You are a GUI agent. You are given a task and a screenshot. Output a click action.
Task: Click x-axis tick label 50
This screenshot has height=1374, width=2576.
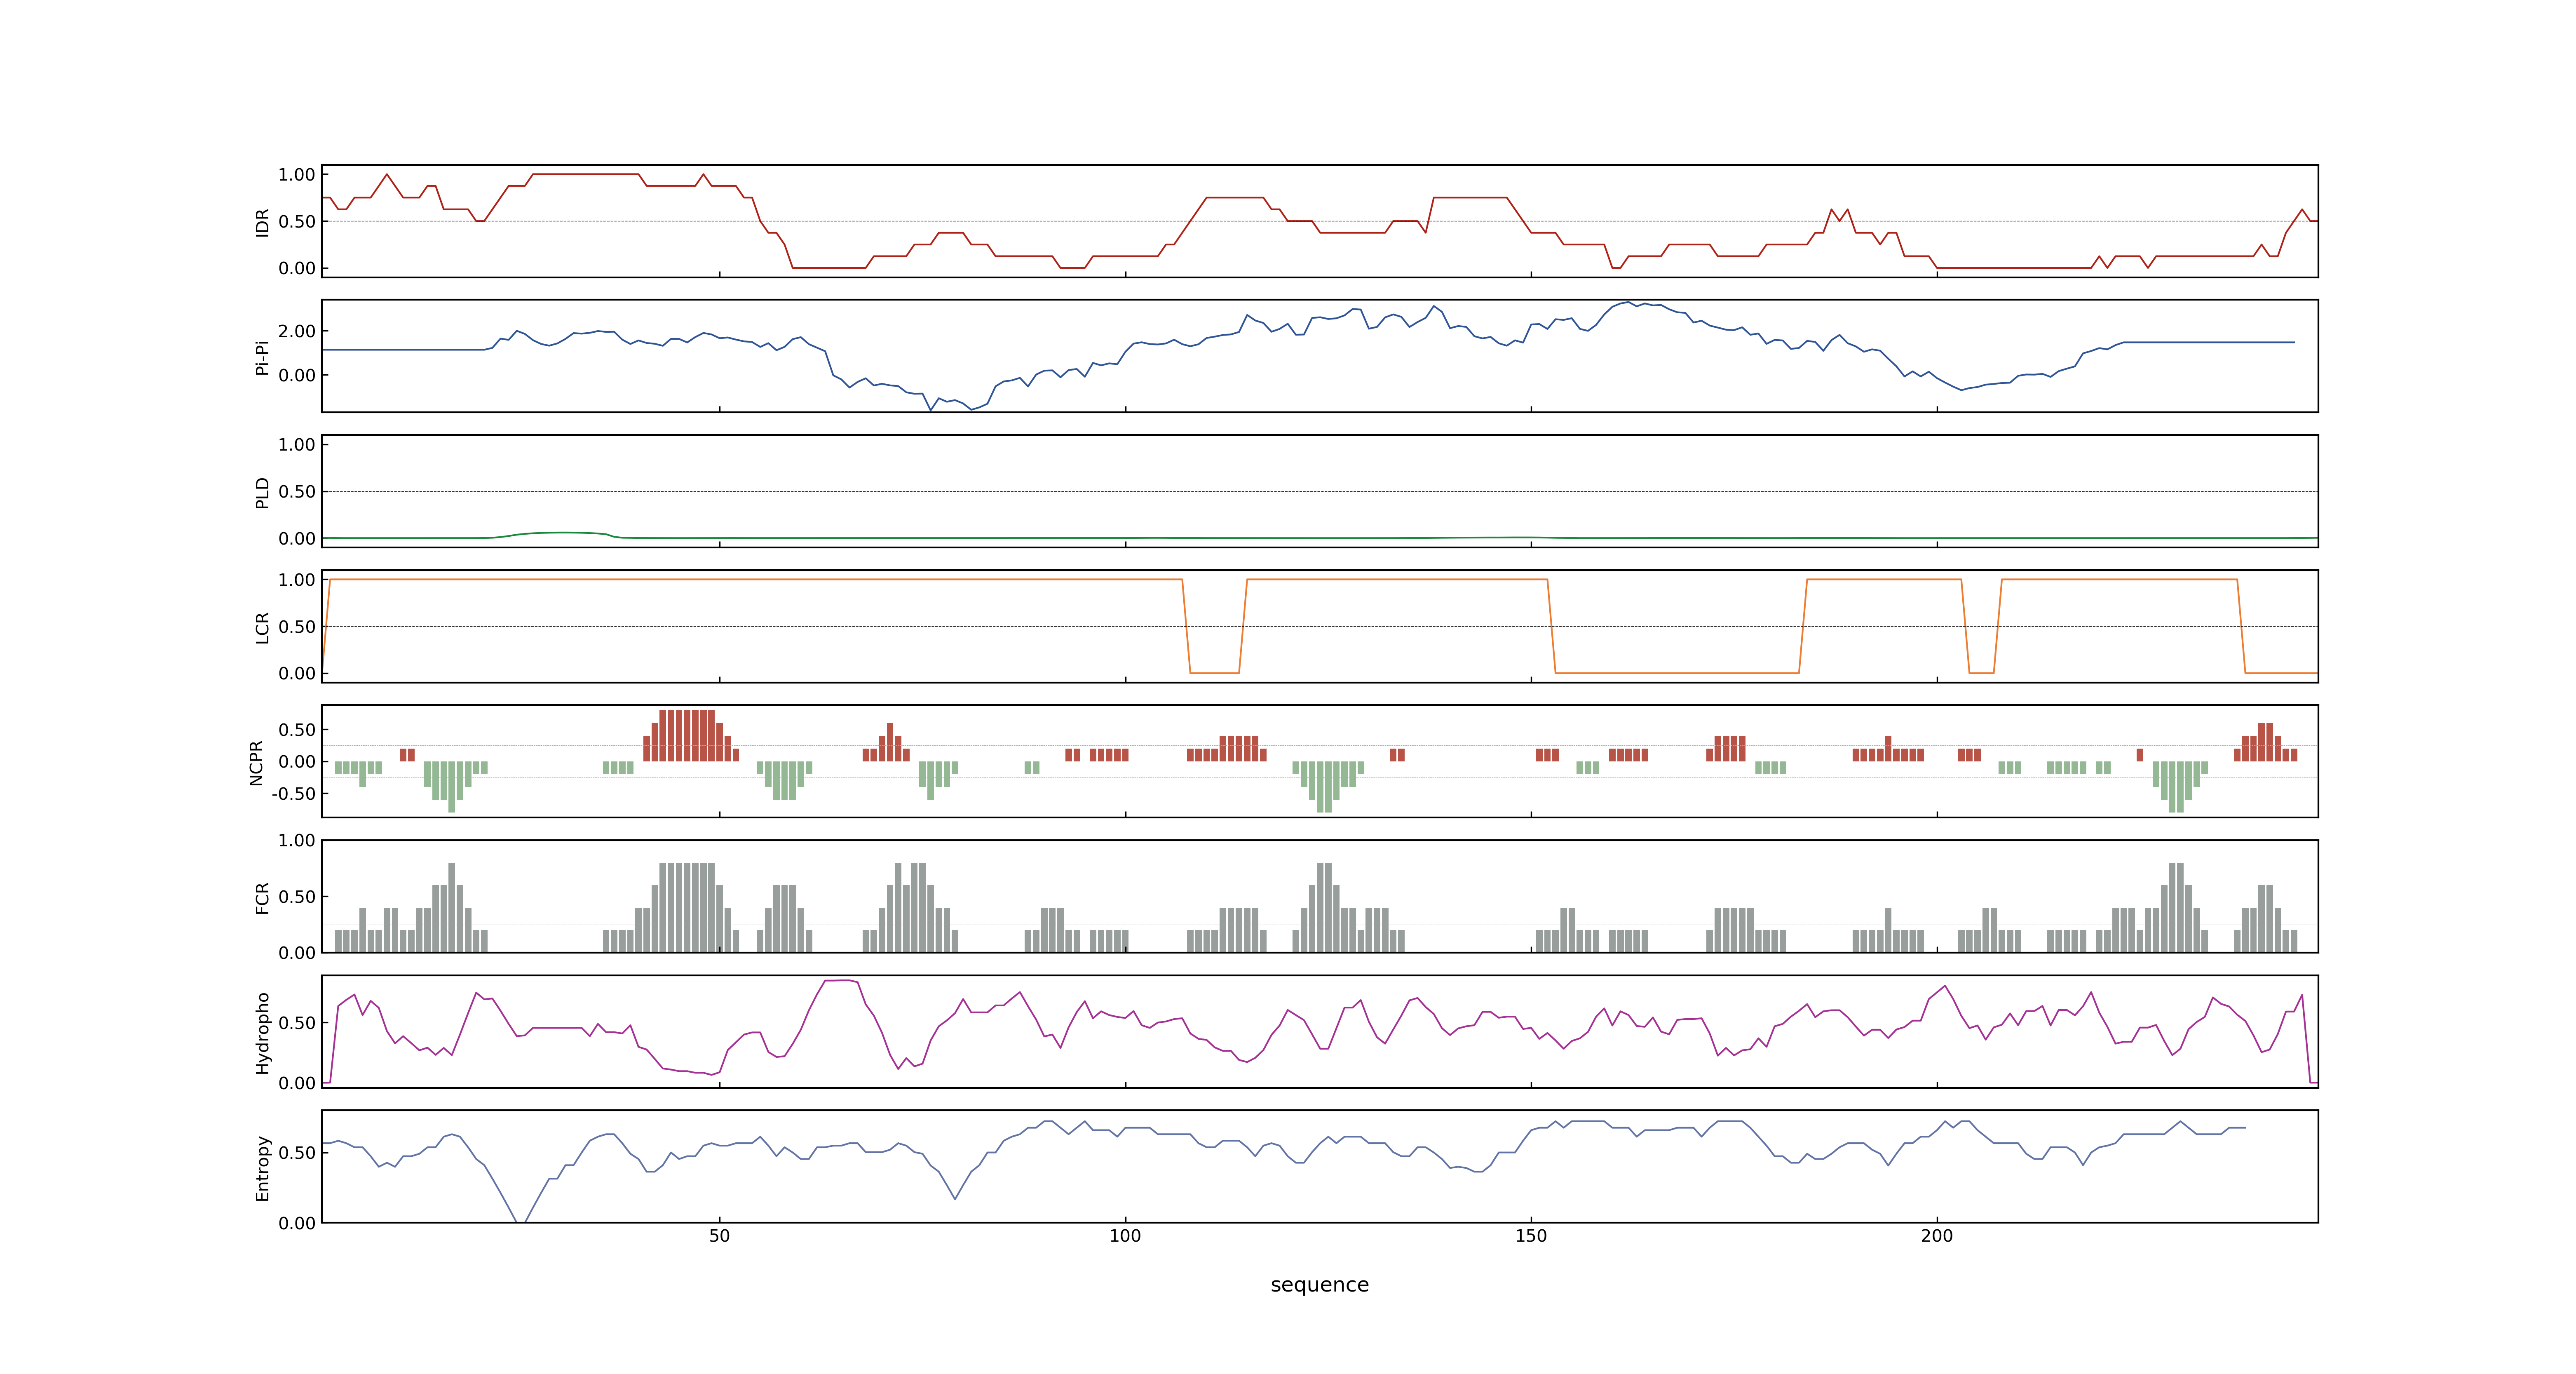[x=719, y=1236]
